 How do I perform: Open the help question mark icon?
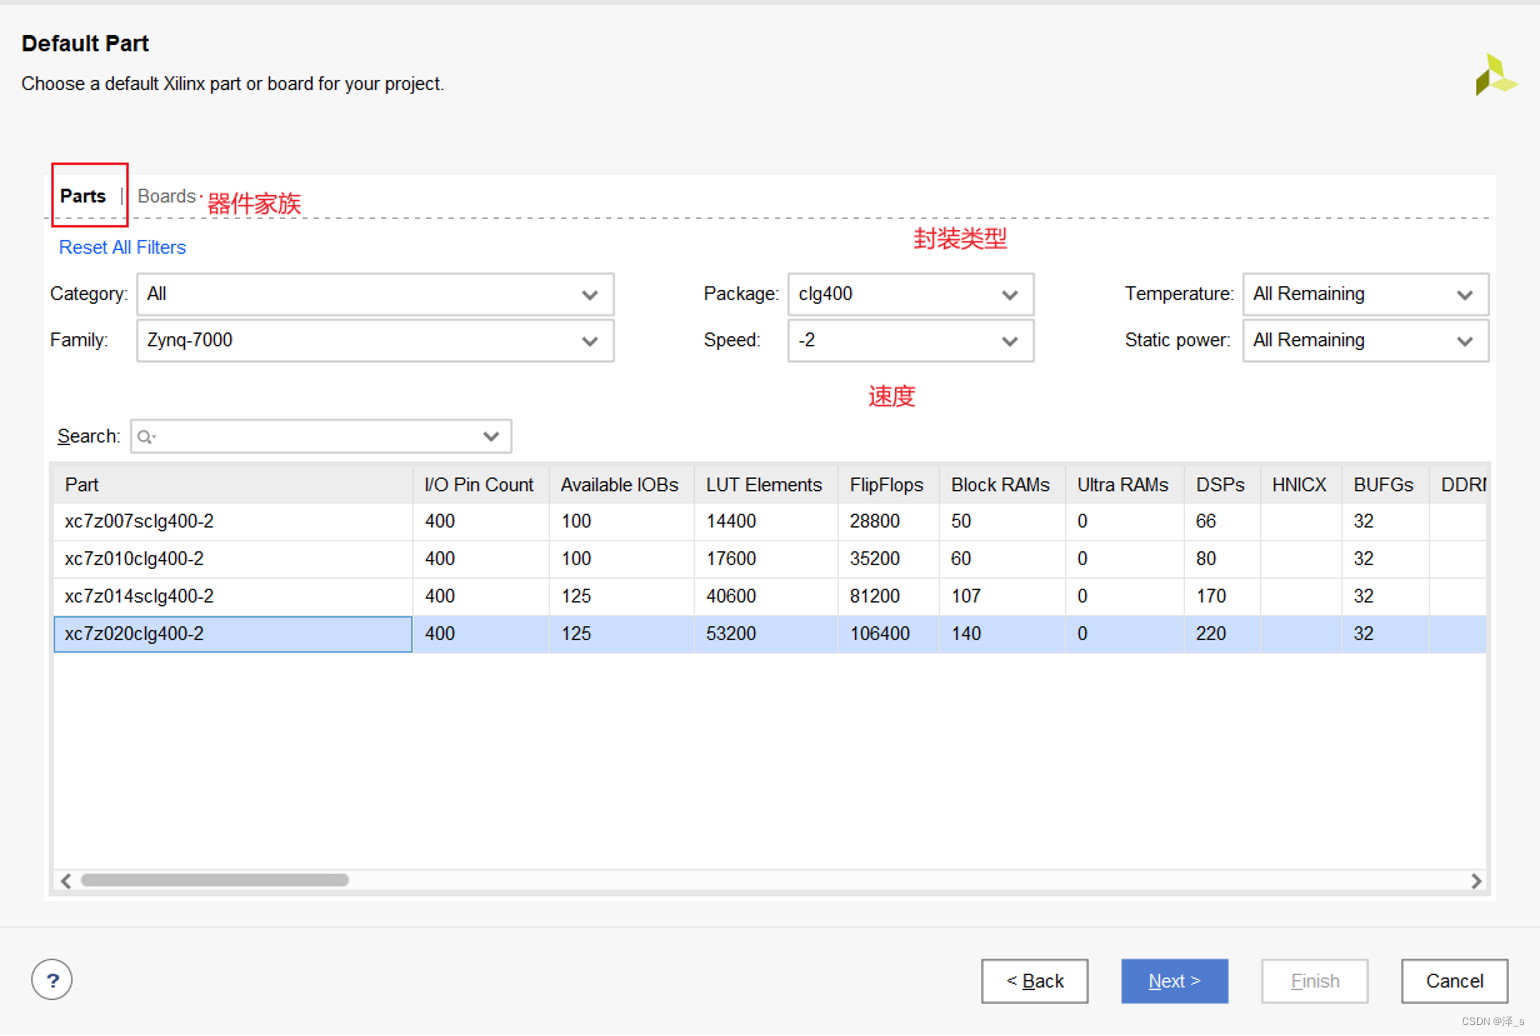point(52,980)
